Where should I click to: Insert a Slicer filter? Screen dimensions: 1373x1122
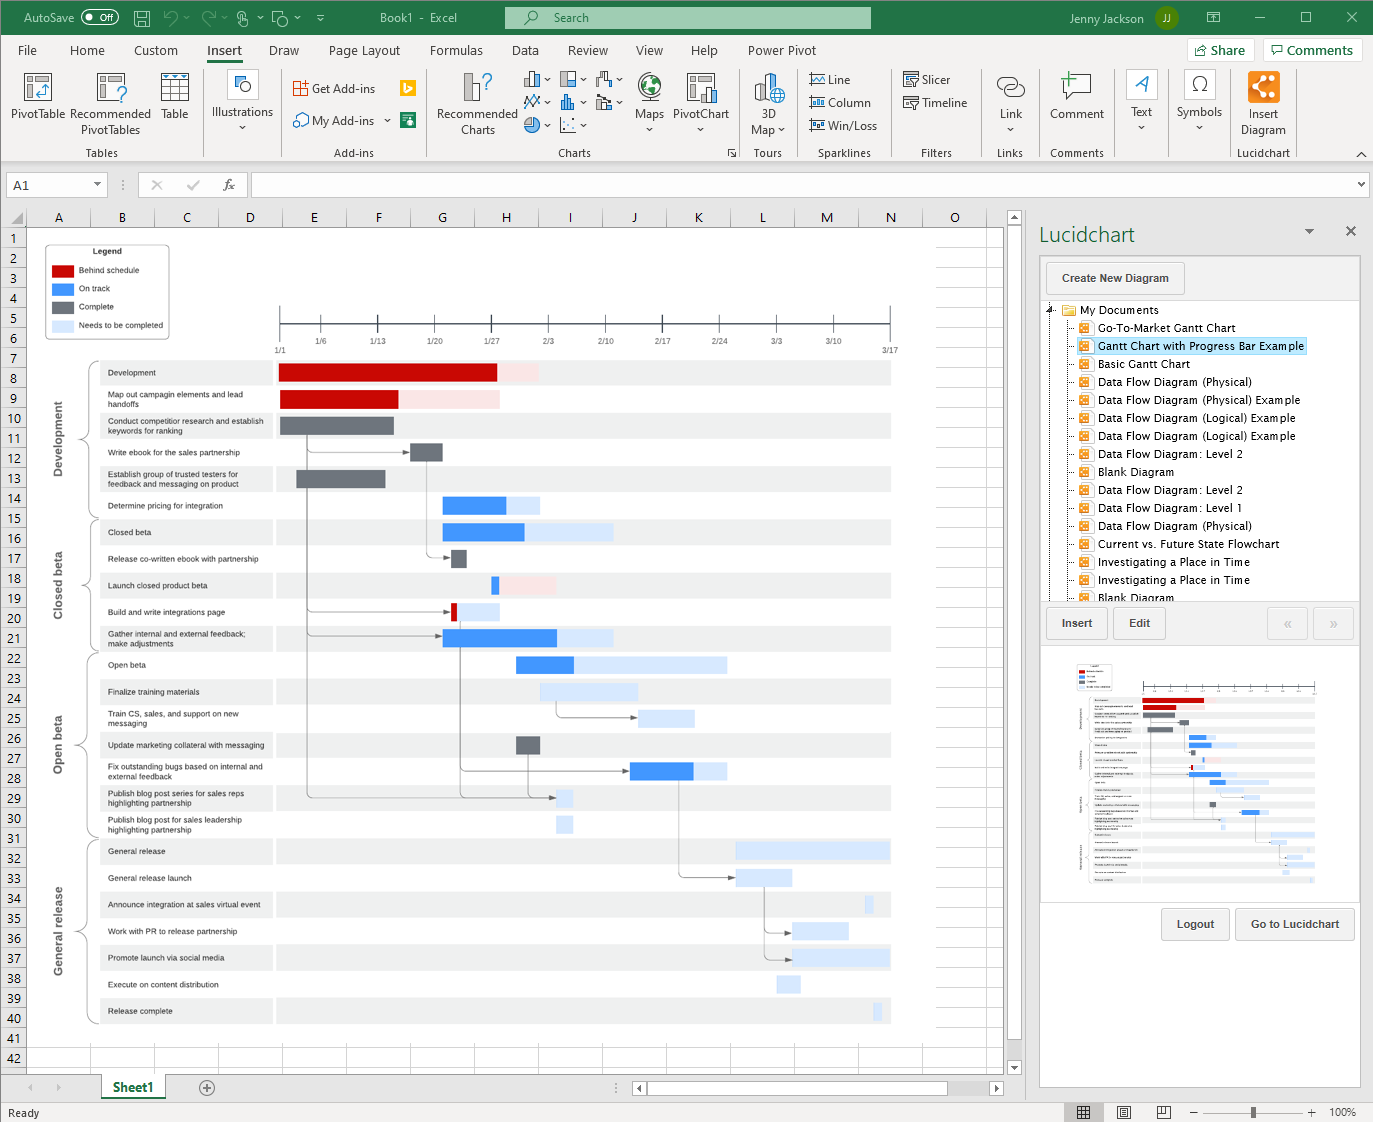click(x=927, y=79)
